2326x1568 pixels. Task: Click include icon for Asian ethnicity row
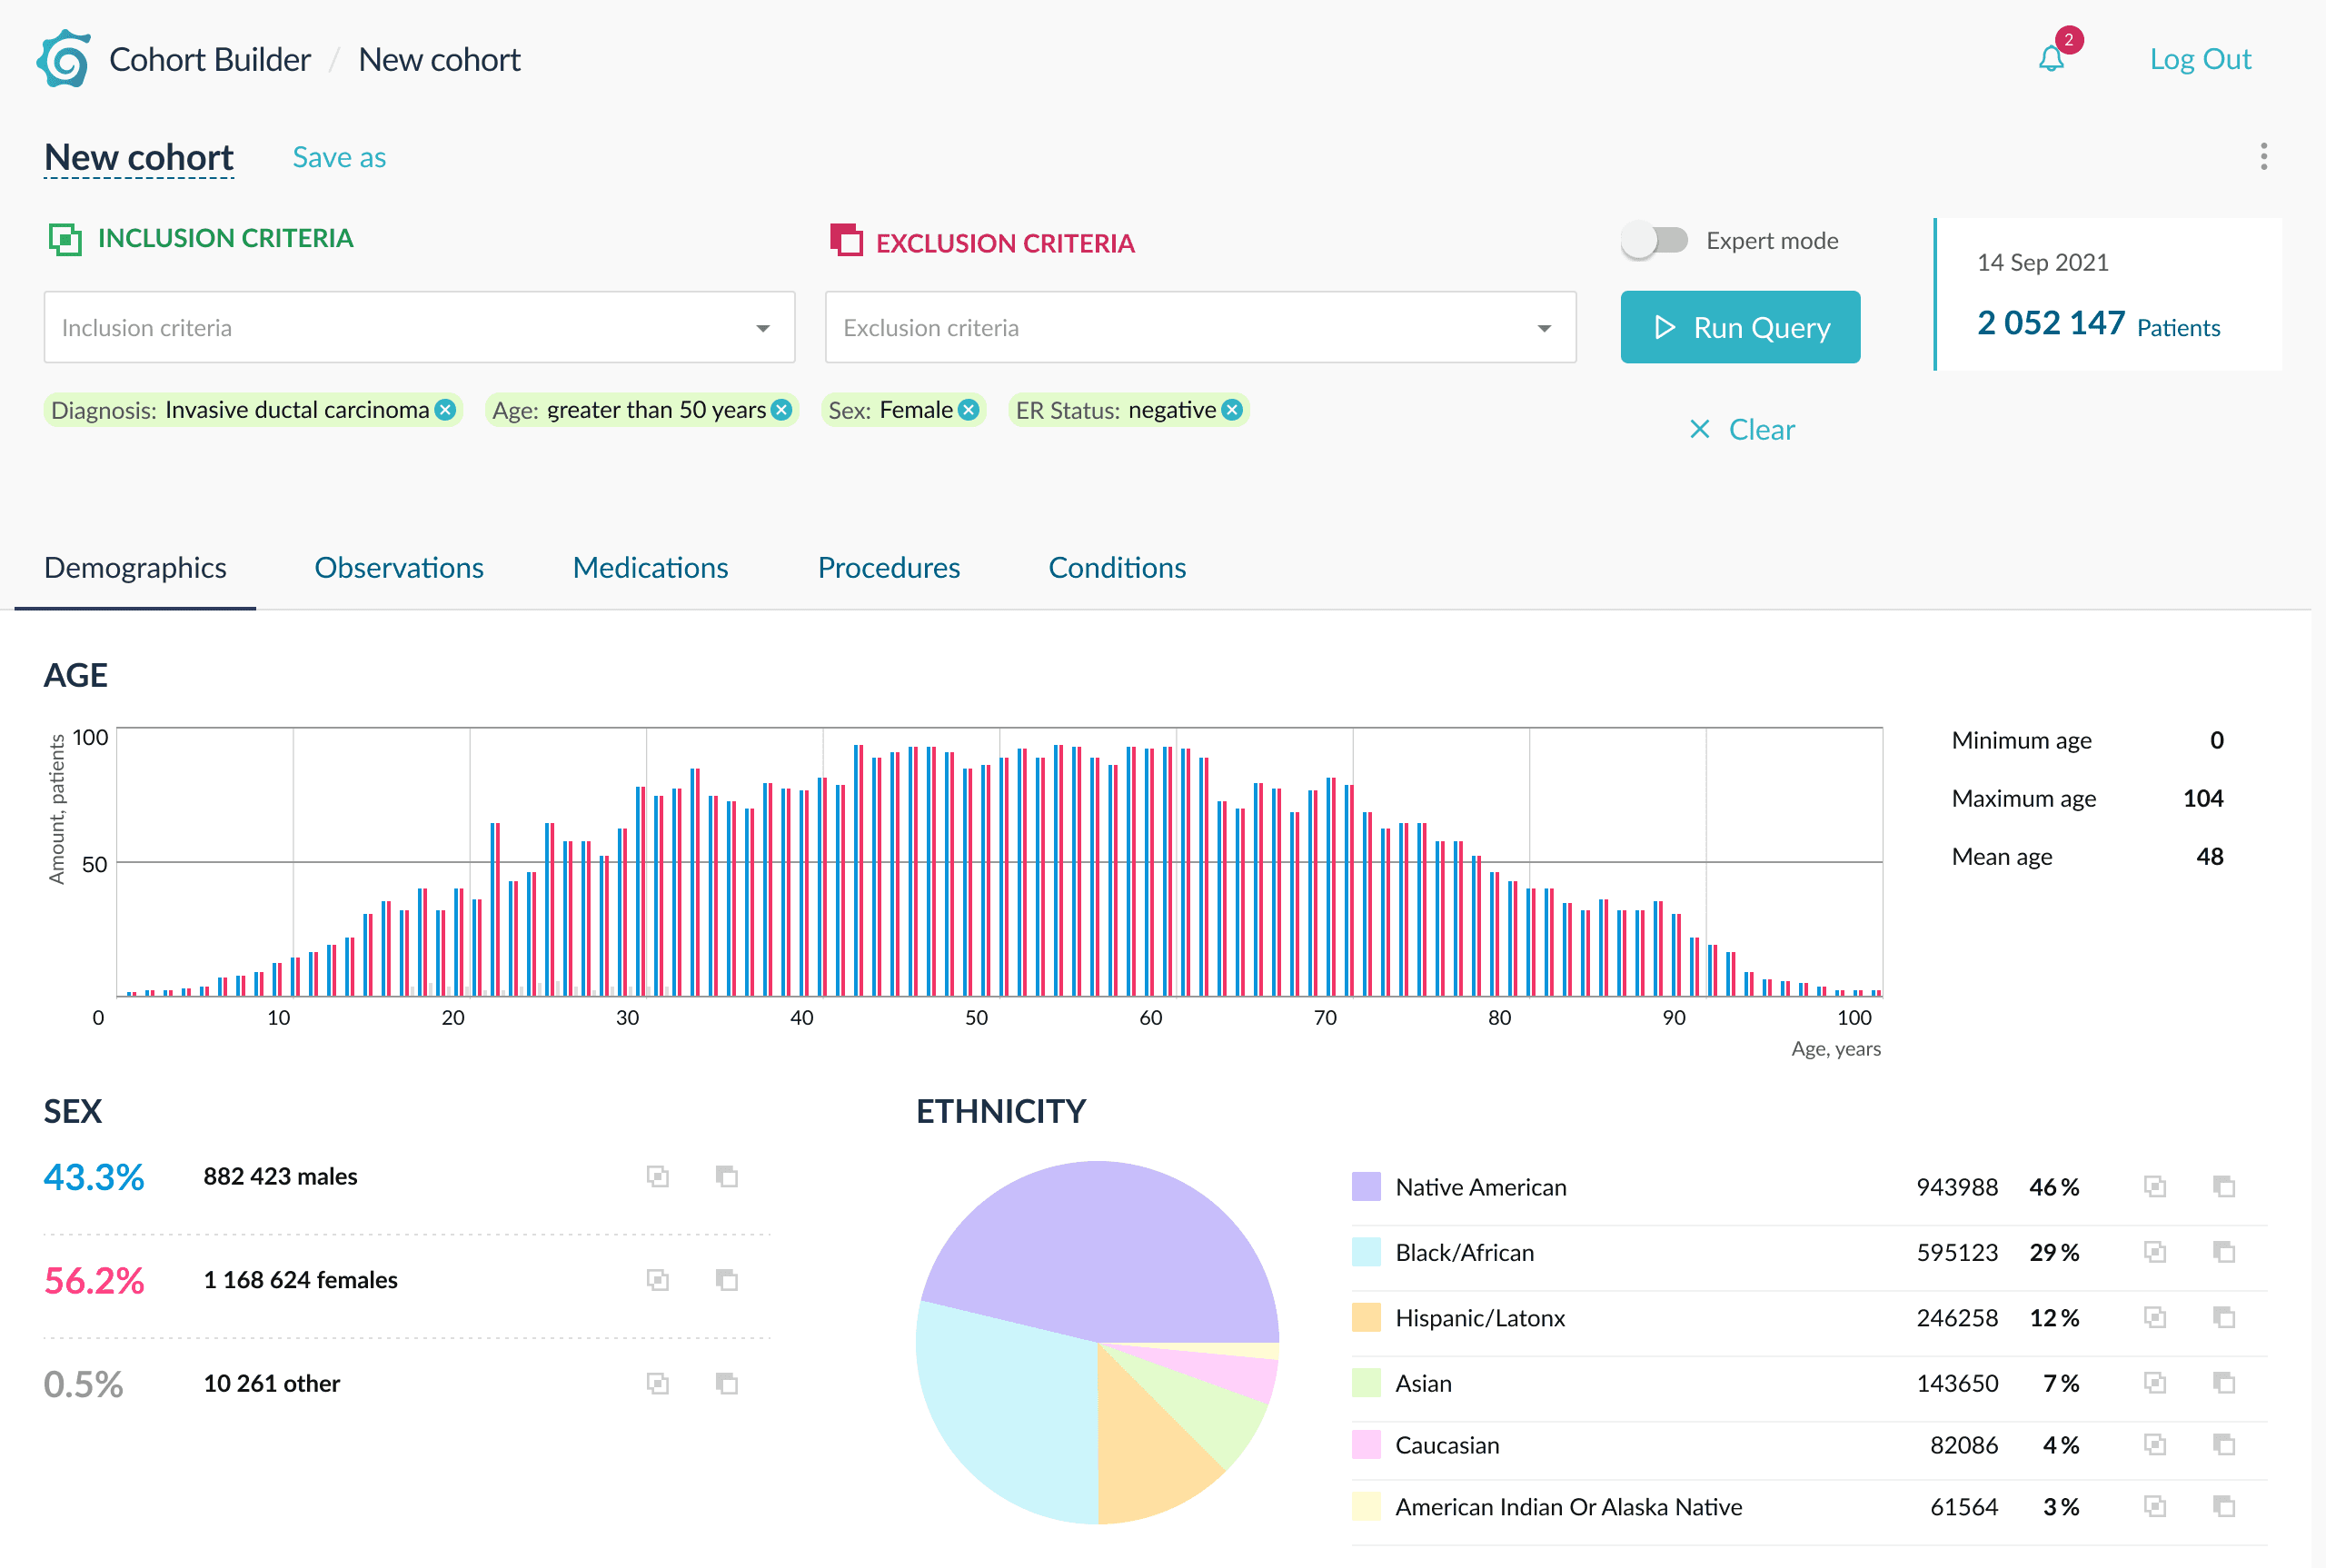pyautogui.click(x=2155, y=1383)
